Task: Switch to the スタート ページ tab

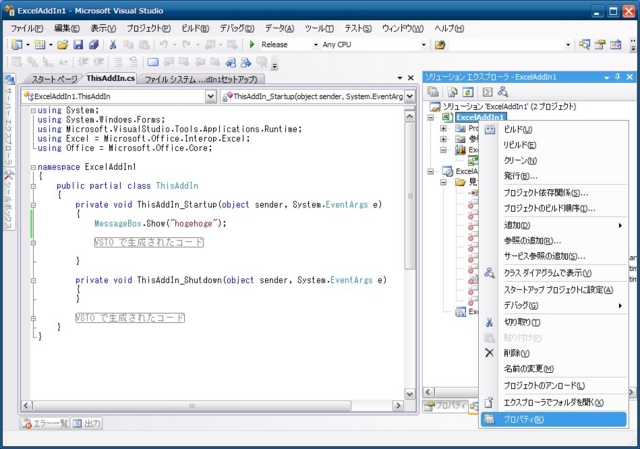Action: point(54,79)
